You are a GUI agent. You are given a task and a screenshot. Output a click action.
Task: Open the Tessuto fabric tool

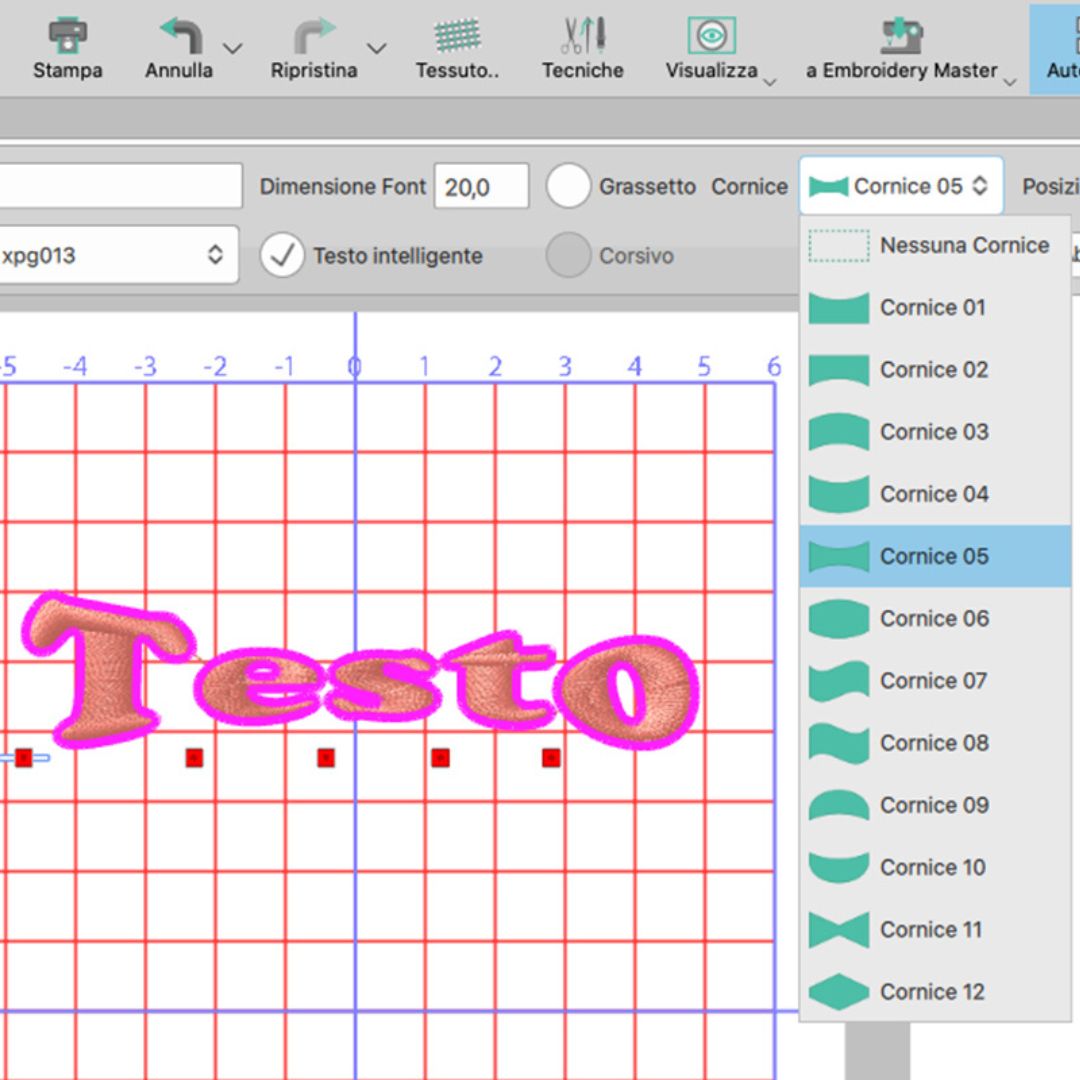pyautogui.click(x=457, y=37)
